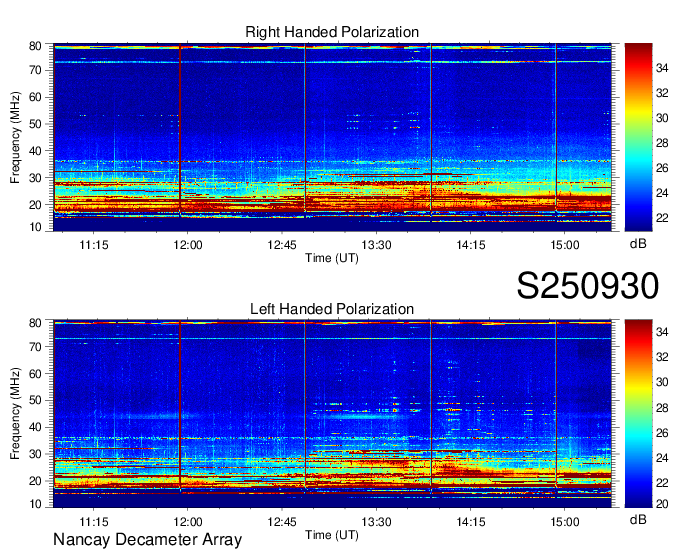This screenshot has height=552, width=680.
Task: Click the upper plot's Time (UT) axis label
Action: (x=332, y=257)
